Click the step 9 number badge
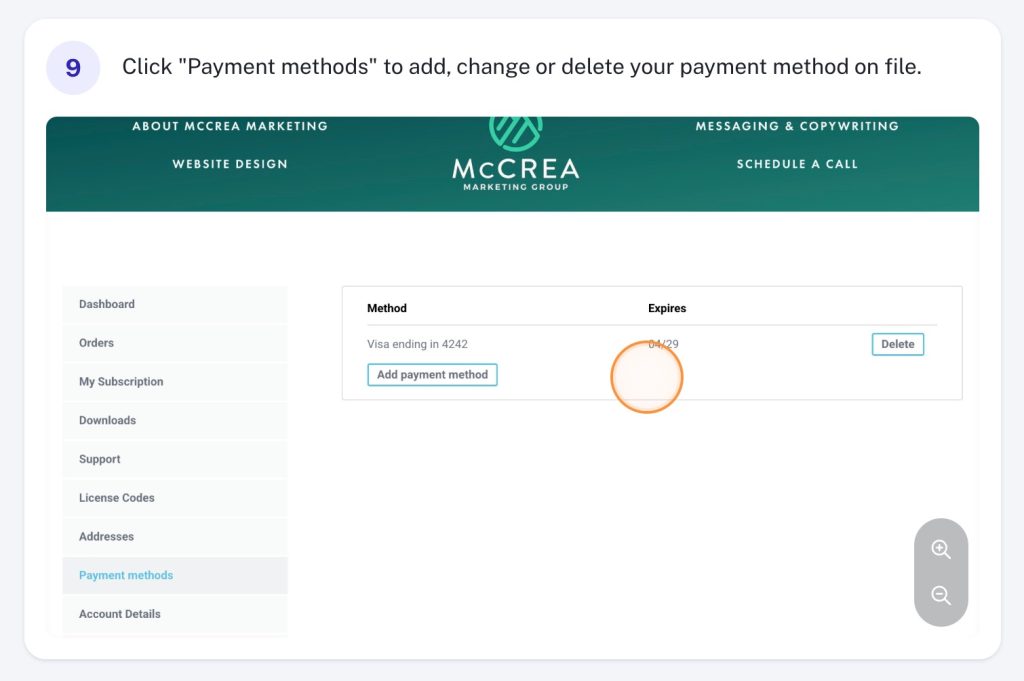 pyautogui.click(x=73, y=68)
